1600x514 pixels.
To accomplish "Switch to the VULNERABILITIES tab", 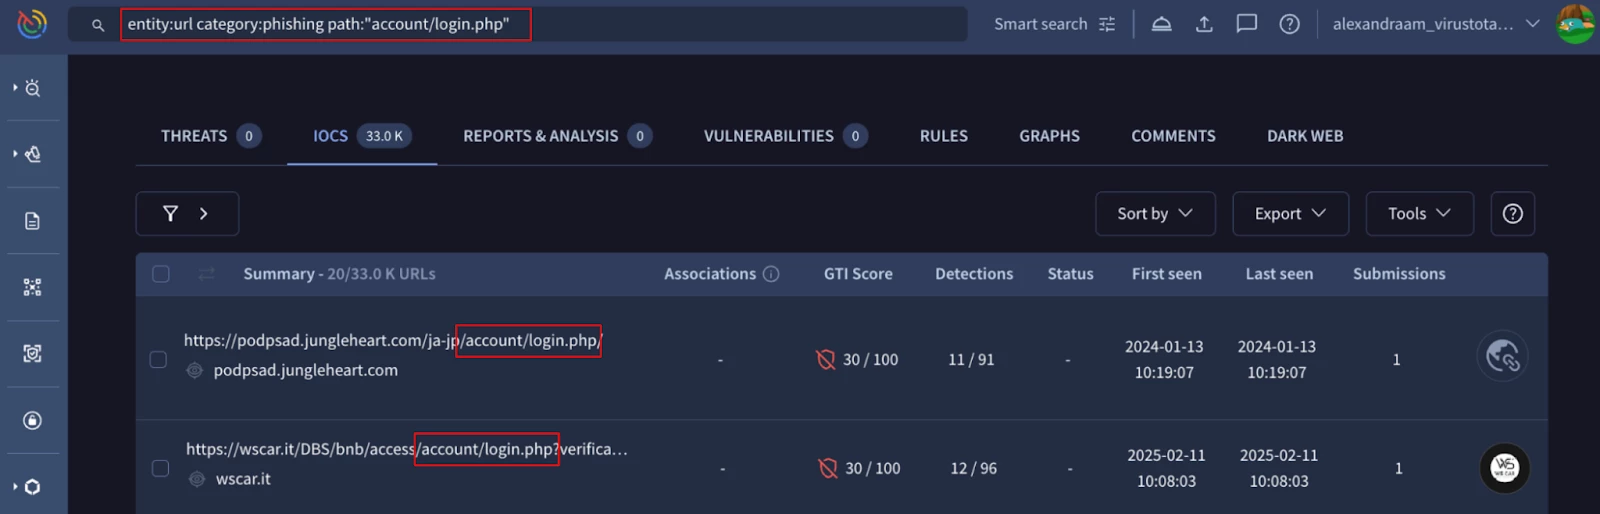I will [x=785, y=136].
